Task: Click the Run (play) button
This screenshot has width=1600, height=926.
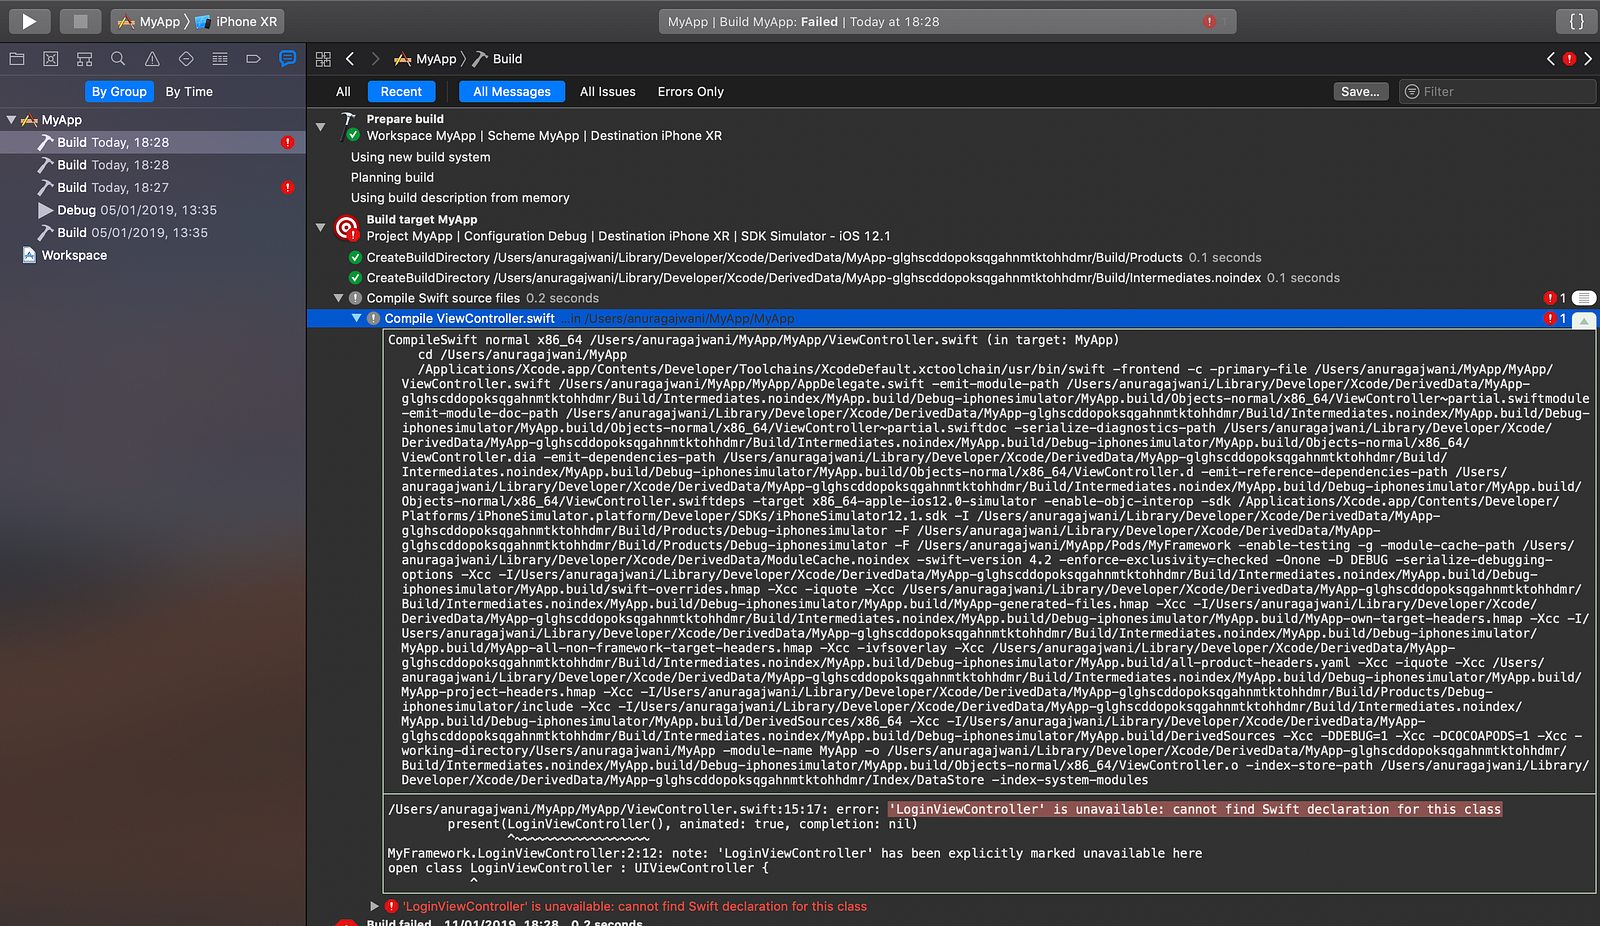Action: [x=29, y=21]
